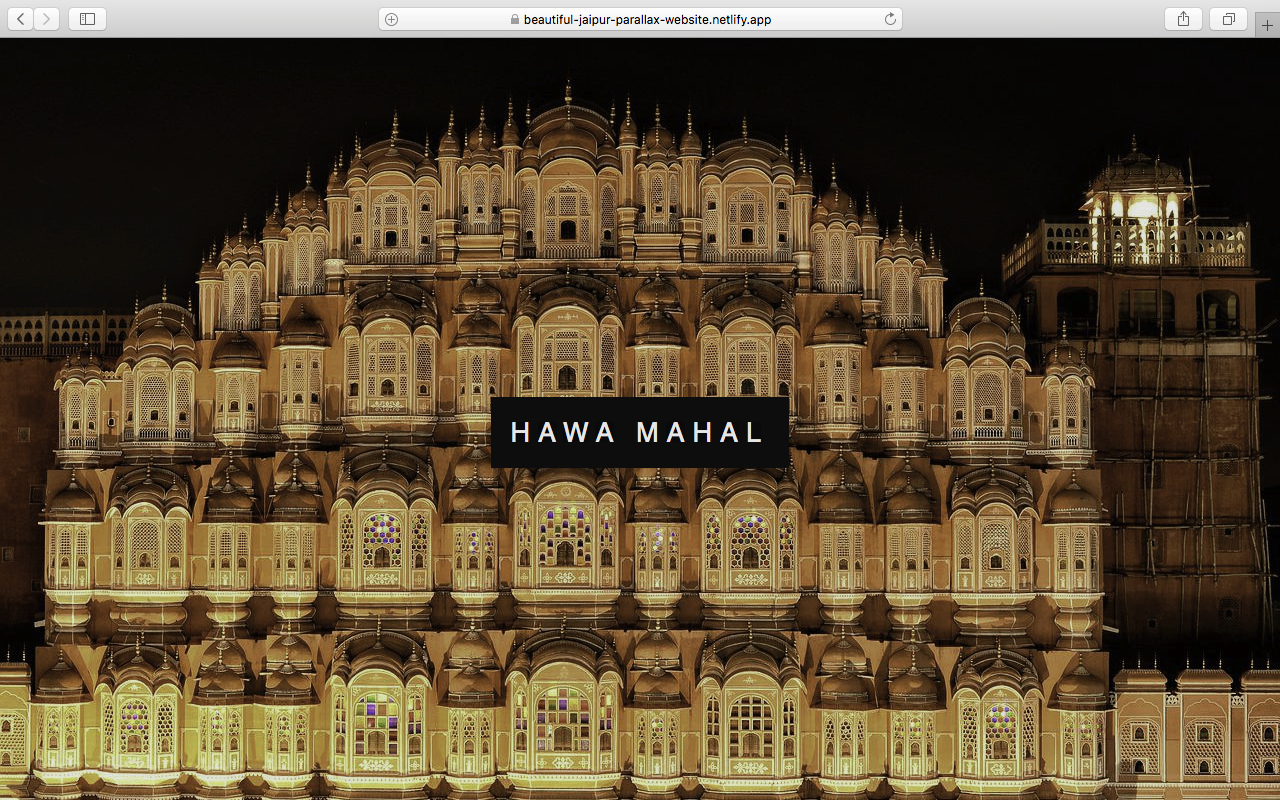This screenshot has width=1280, height=800.
Task: Click the forward navigation arrow
Action: (47, 19)
